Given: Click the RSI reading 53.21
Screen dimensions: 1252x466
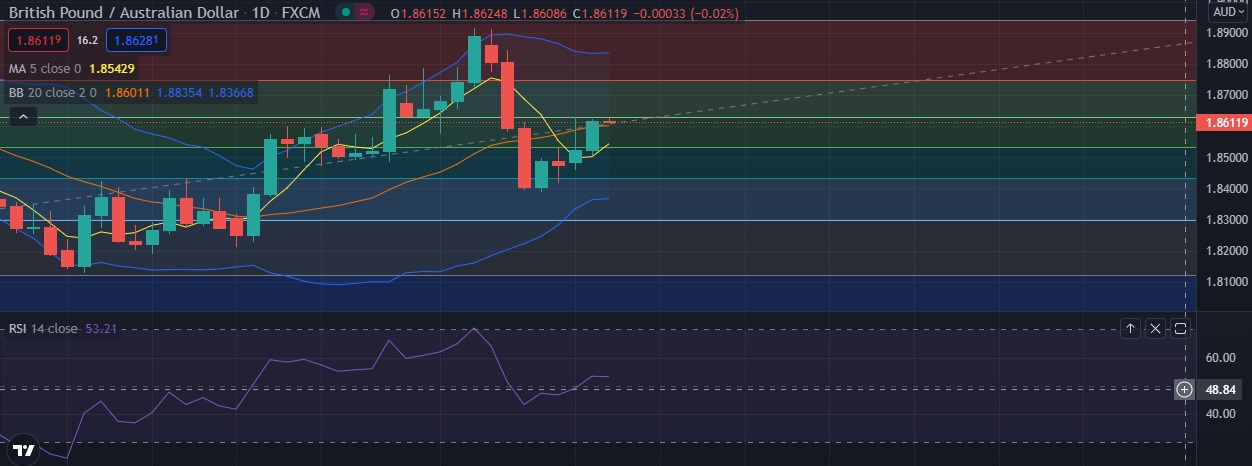Looking at the screenshot, I should [100, 328].
